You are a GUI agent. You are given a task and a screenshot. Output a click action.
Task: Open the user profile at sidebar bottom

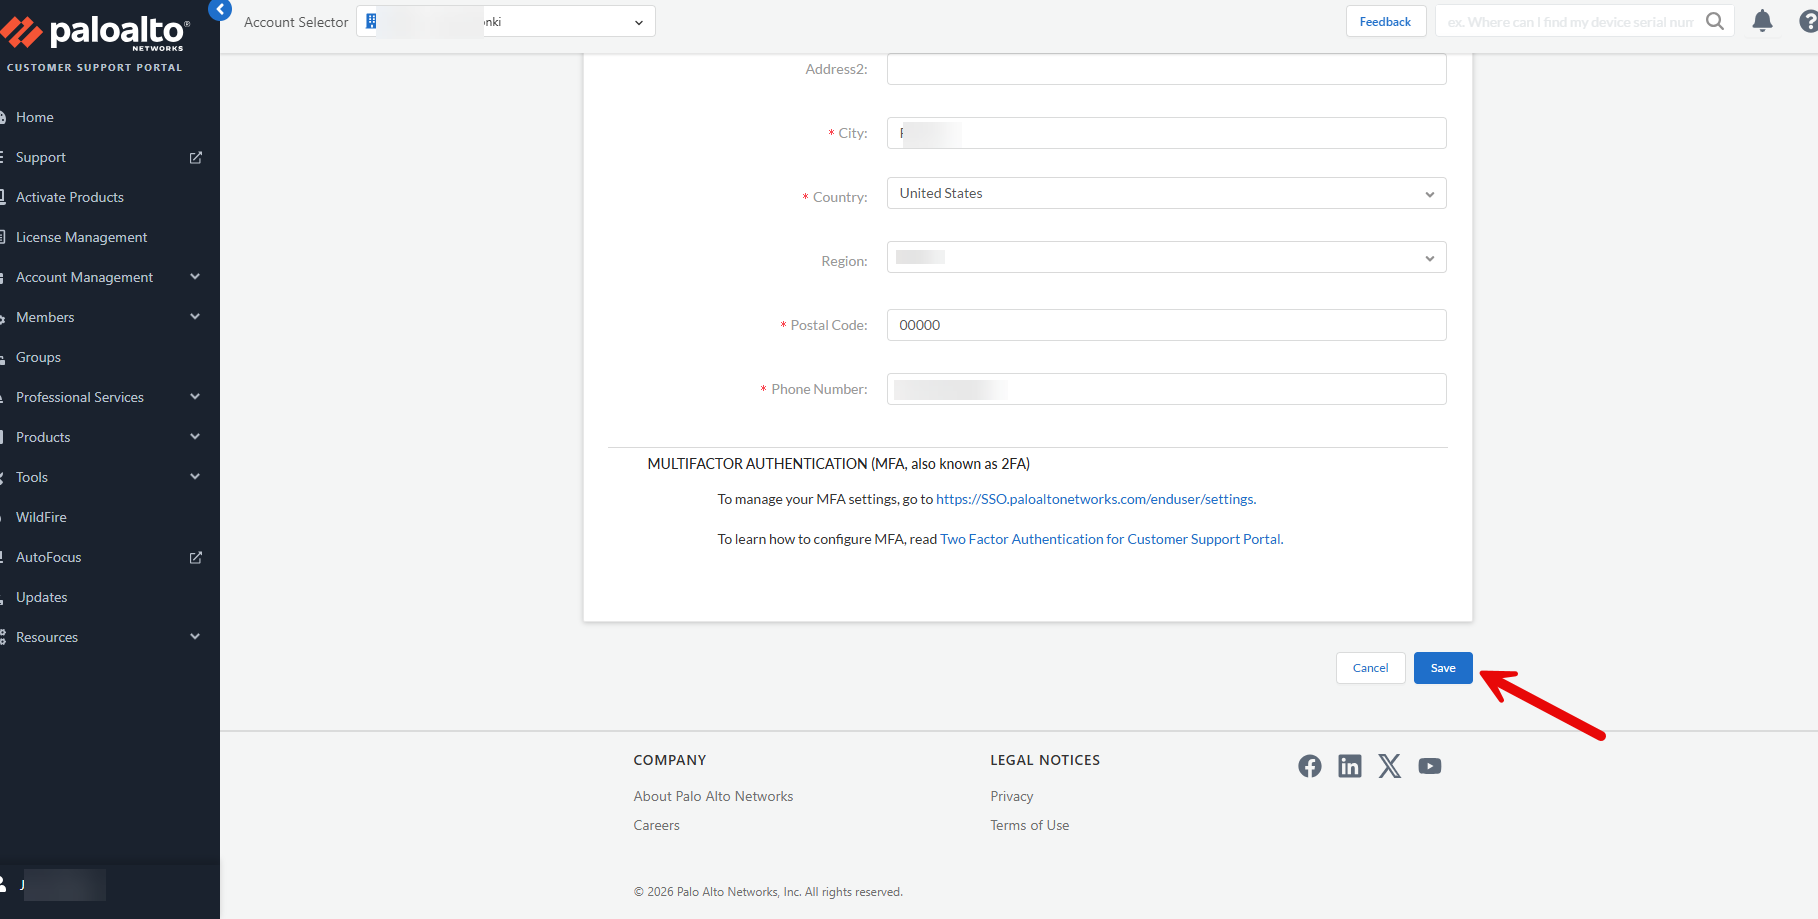(x=55, y=885)
